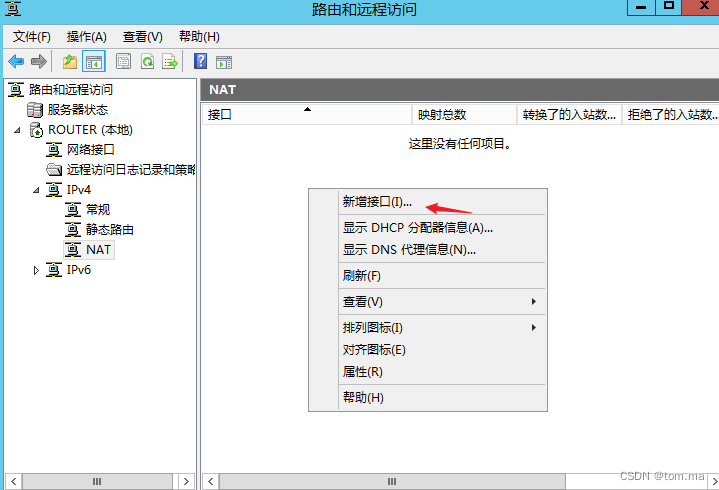
Task: Click the ROUTER (本地) server icon
Action: [36, 130]
